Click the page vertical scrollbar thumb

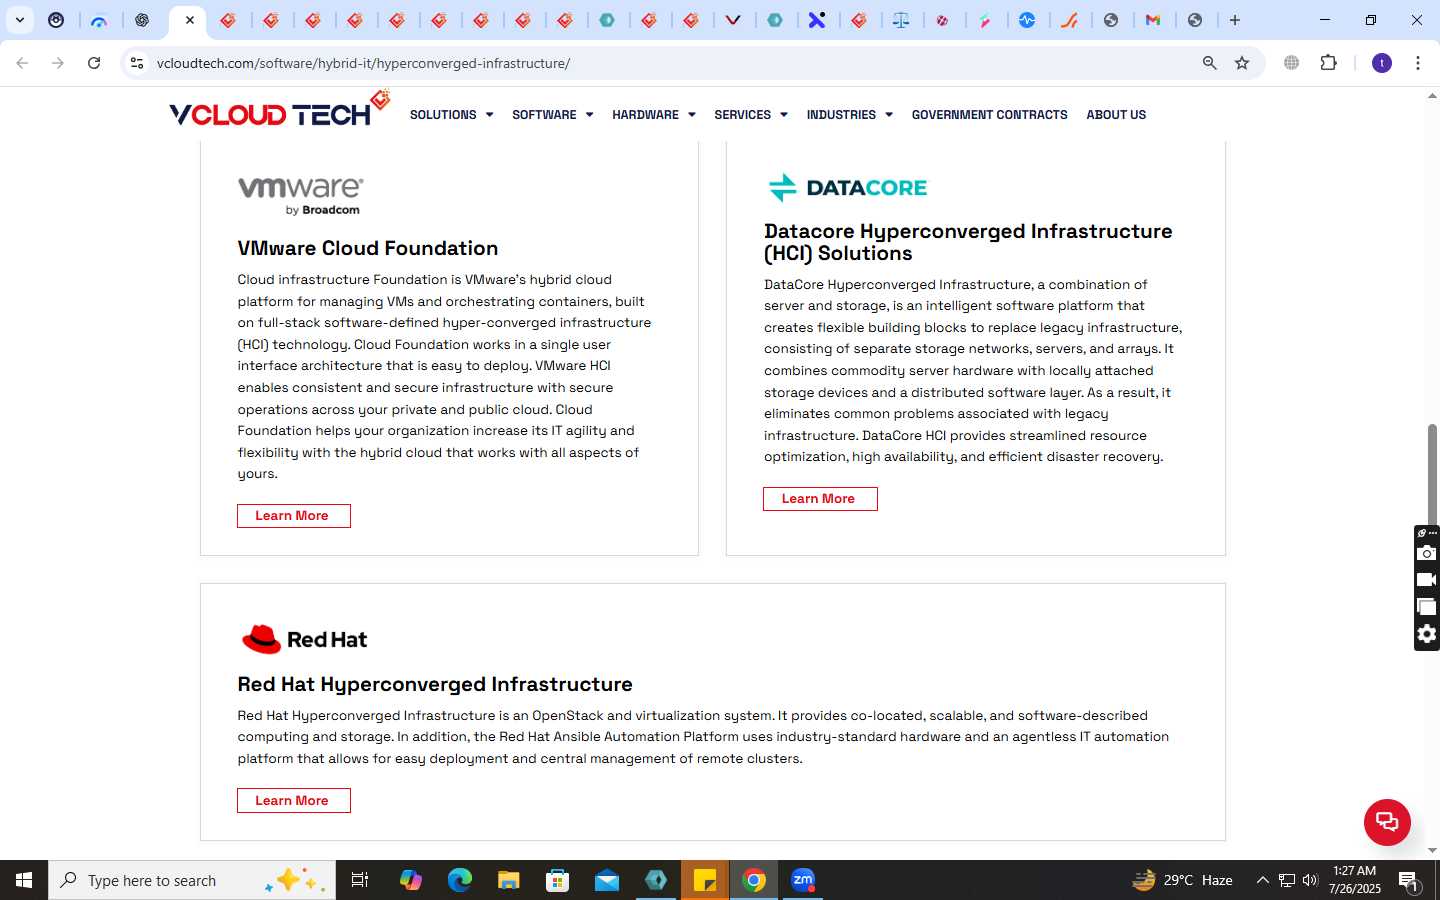1432,475
